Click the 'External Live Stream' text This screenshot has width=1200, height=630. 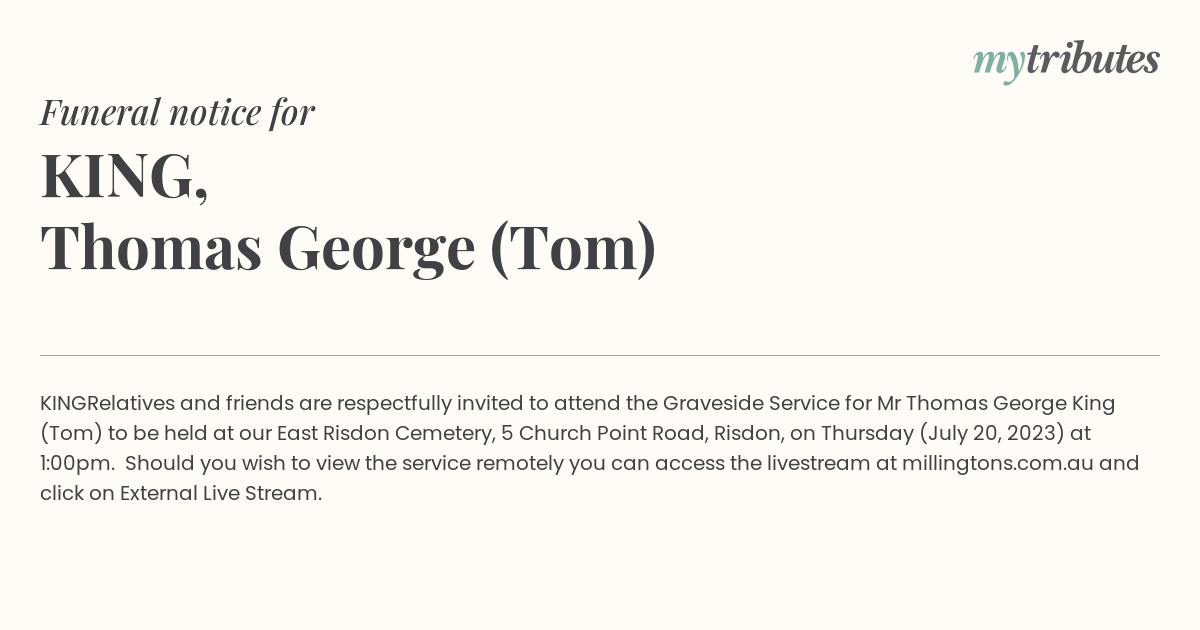click(x=219, y=494)
